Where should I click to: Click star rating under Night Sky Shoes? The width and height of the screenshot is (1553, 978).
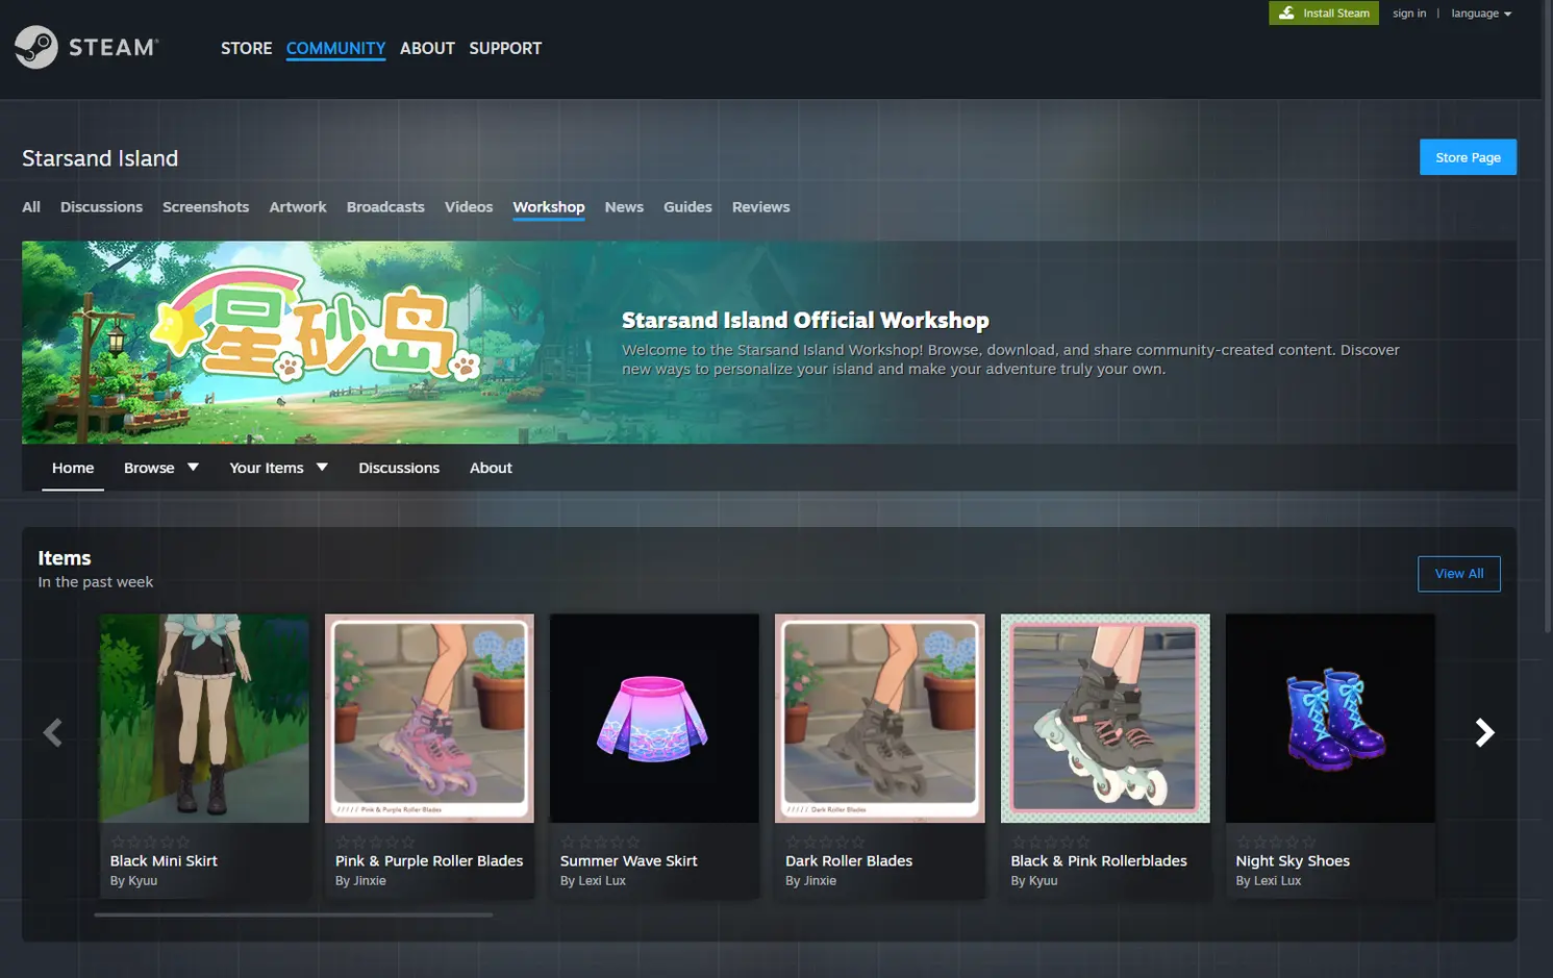coord(1276,842)
